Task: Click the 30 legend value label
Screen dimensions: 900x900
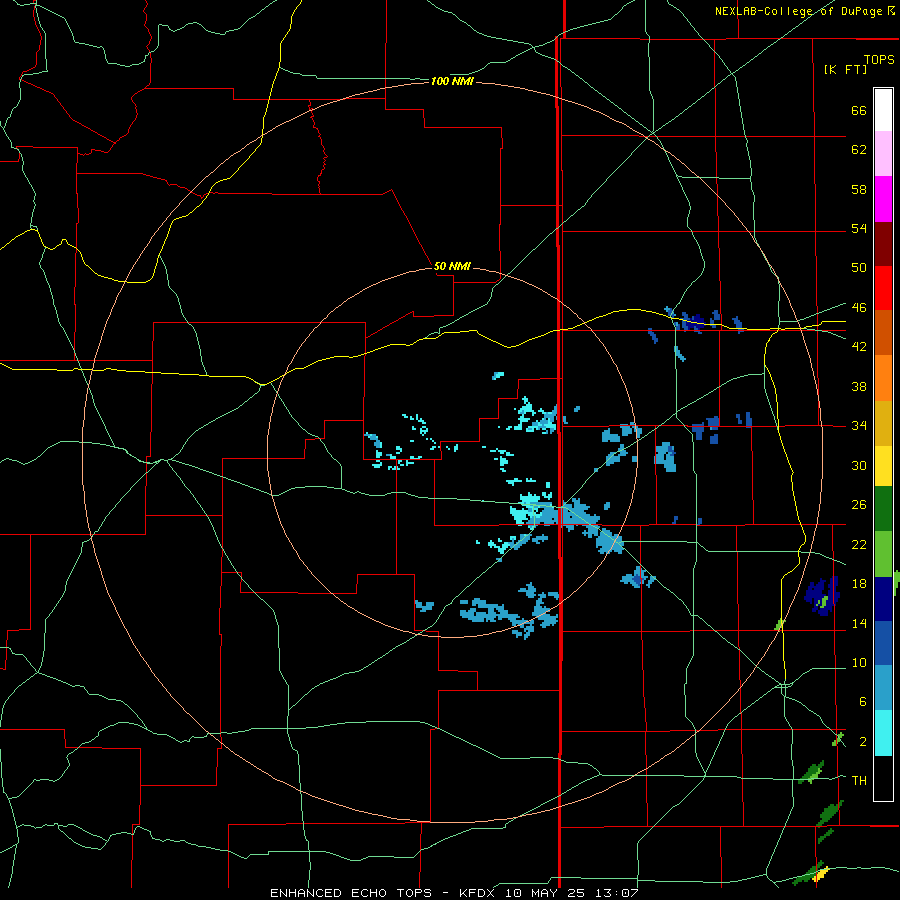Action: (x=859, y=465)
